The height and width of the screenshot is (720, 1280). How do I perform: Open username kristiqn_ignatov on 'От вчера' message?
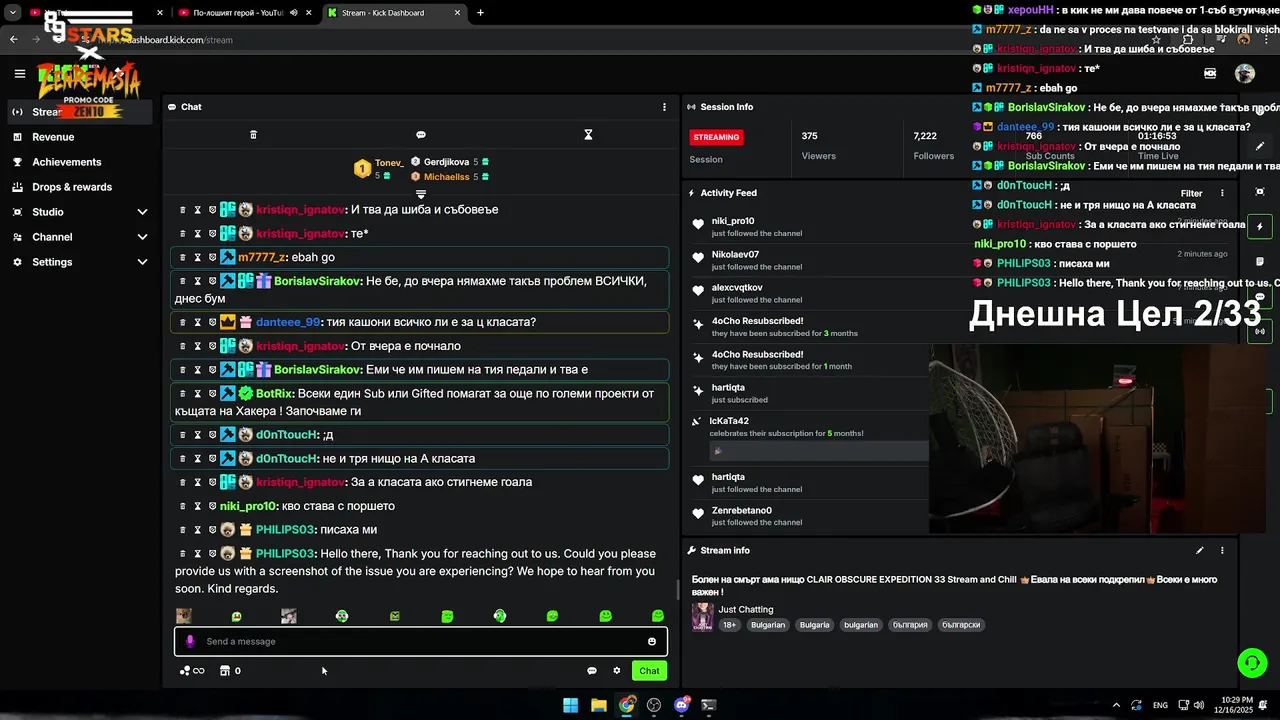(301, 346)
